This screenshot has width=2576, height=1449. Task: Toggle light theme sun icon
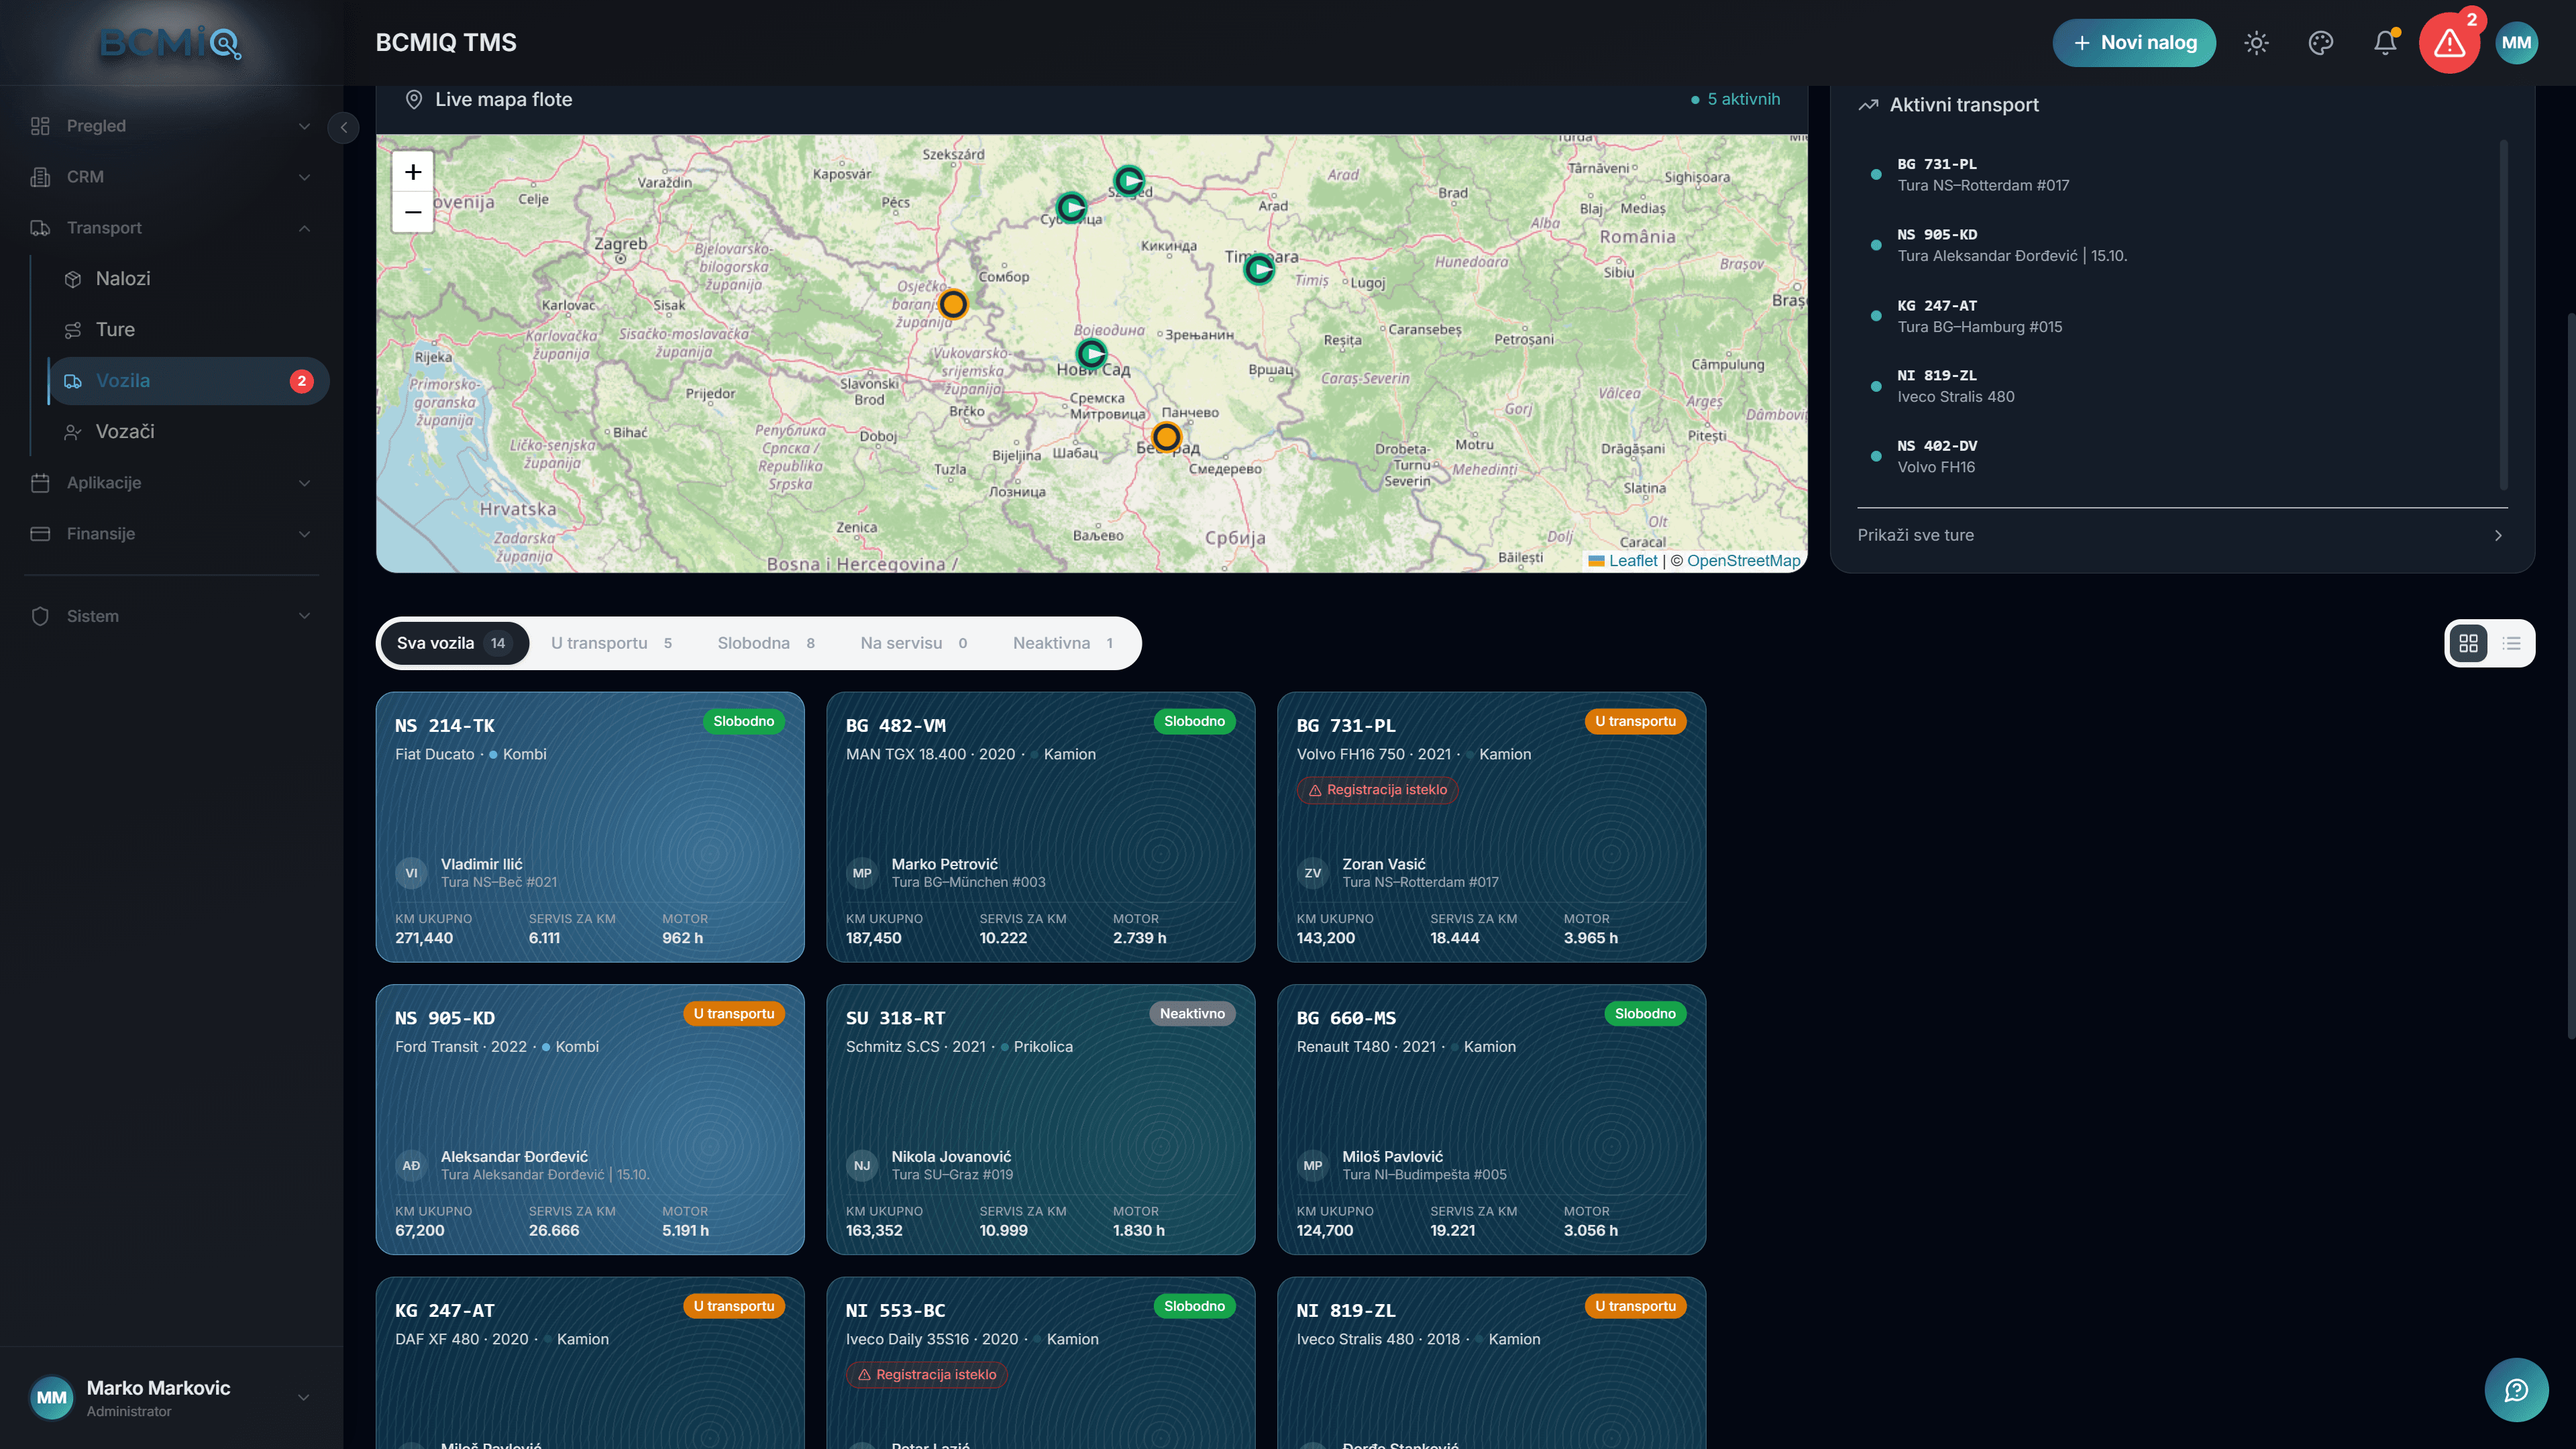2256,43
